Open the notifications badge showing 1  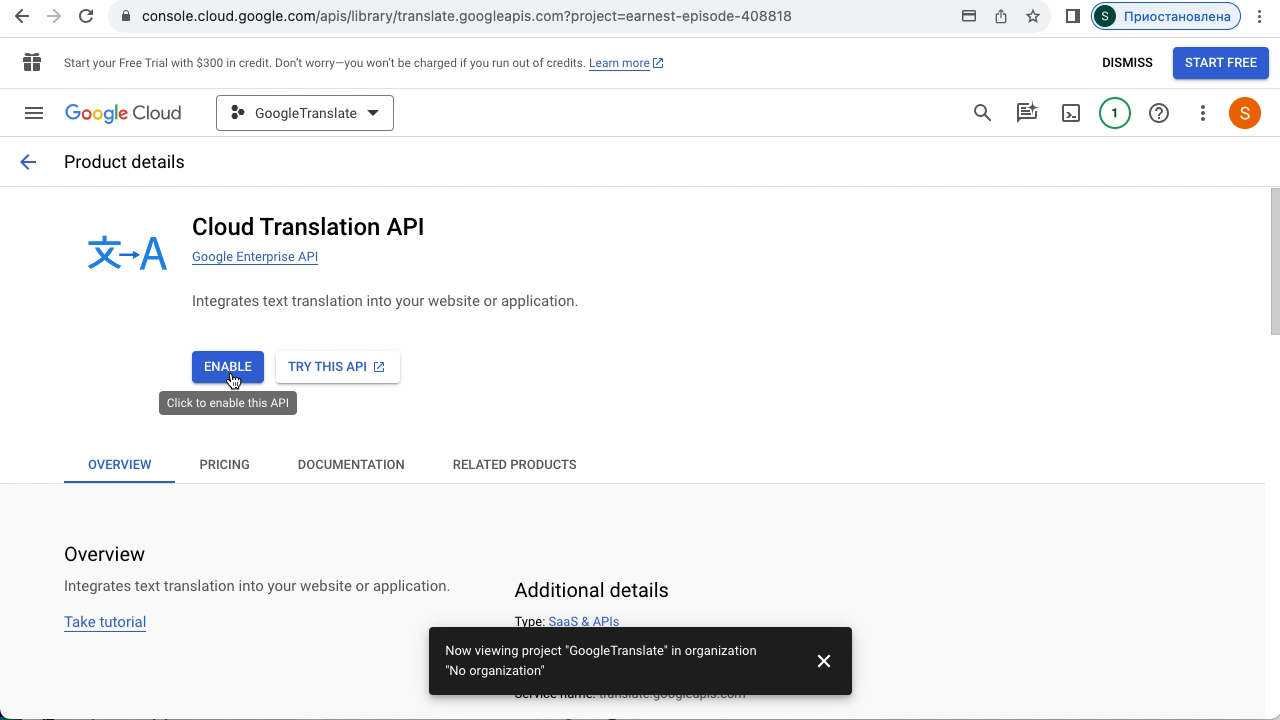click(x=1114, y=113)
